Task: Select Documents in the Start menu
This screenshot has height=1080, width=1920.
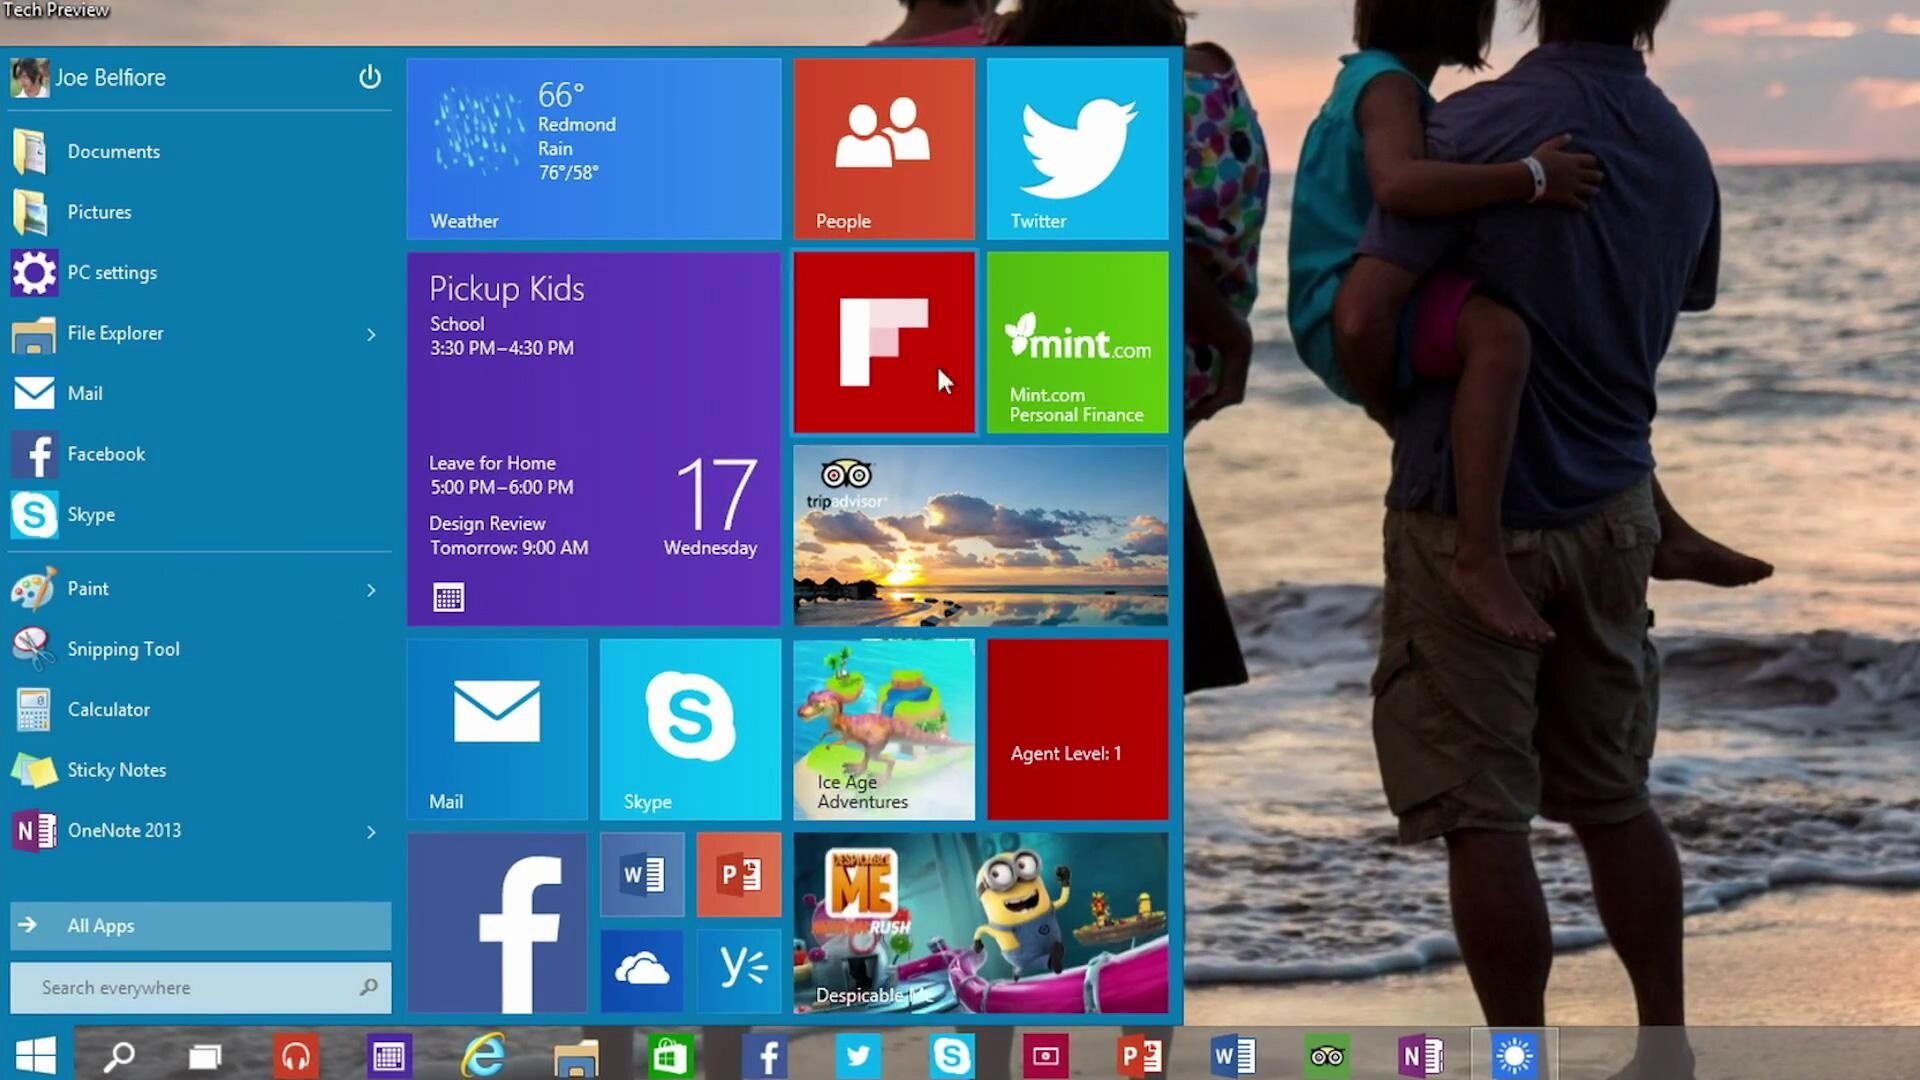Action: coord(113,151)
